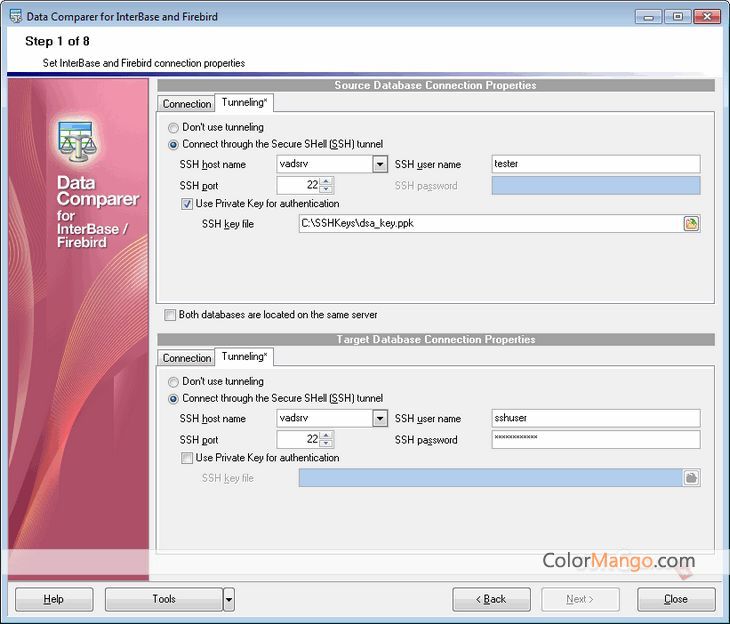Screen dimensions: 730x624
Task: Click target SSH host name text vadsrv
Action: [x=294, y=418]
